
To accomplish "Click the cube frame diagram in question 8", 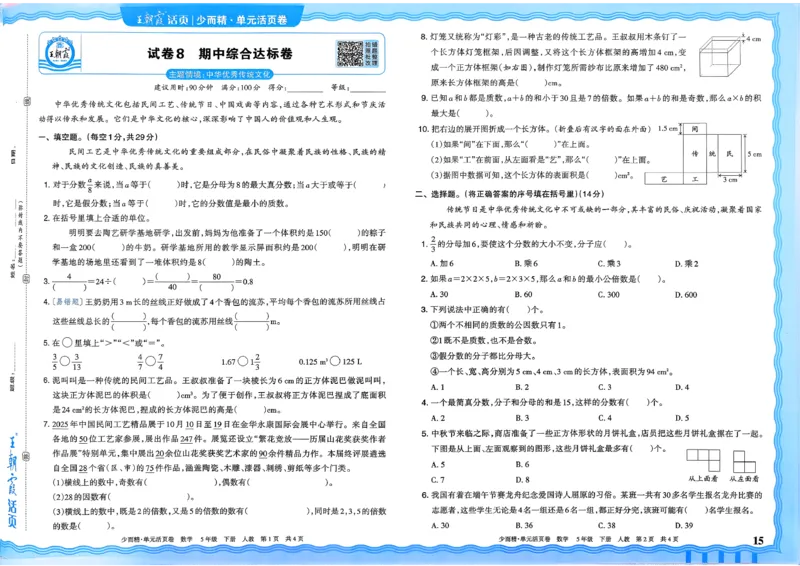I will (x=720, y=58).
